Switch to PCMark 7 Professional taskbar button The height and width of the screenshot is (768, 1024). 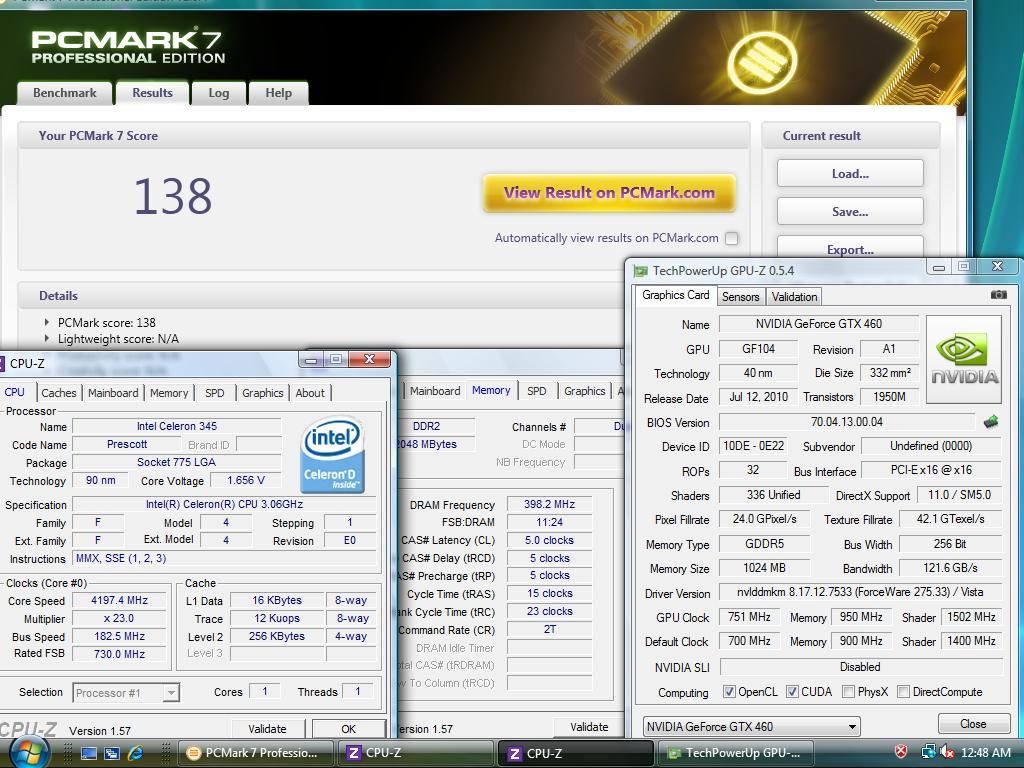[x=255, y=753]
